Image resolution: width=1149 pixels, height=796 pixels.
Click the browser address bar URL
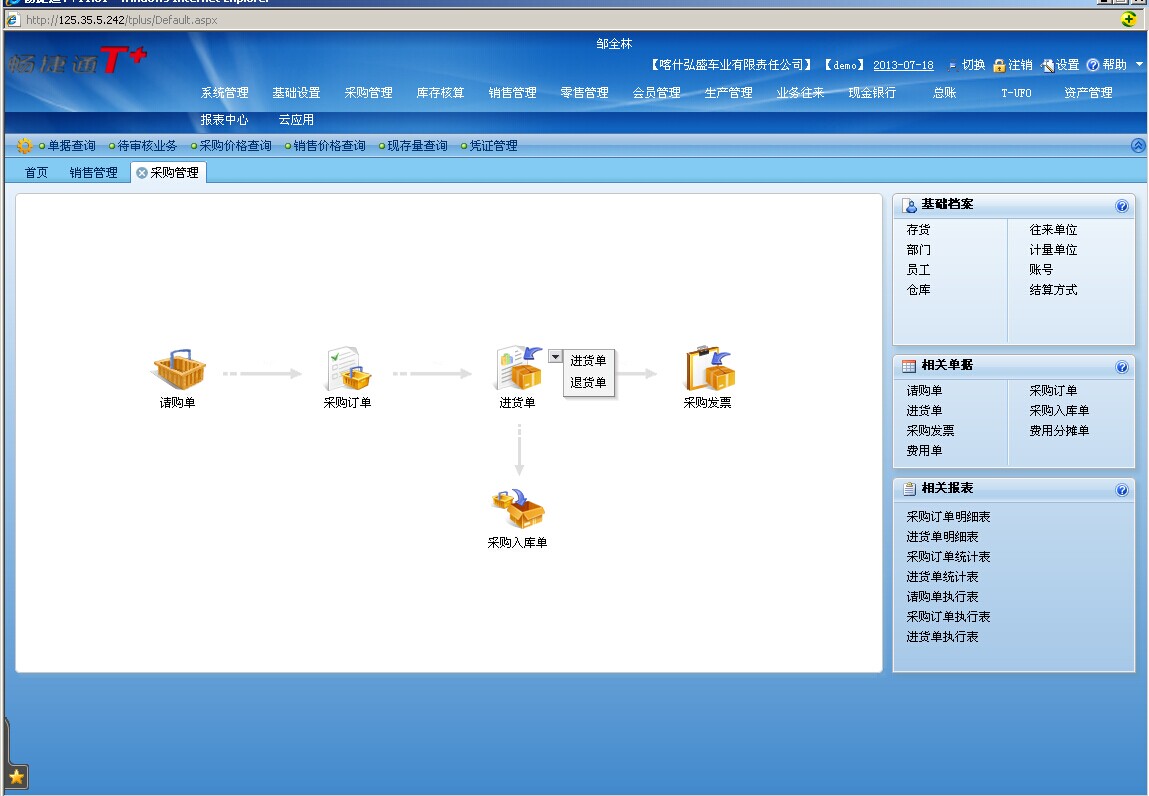click(x=122, y=20)
